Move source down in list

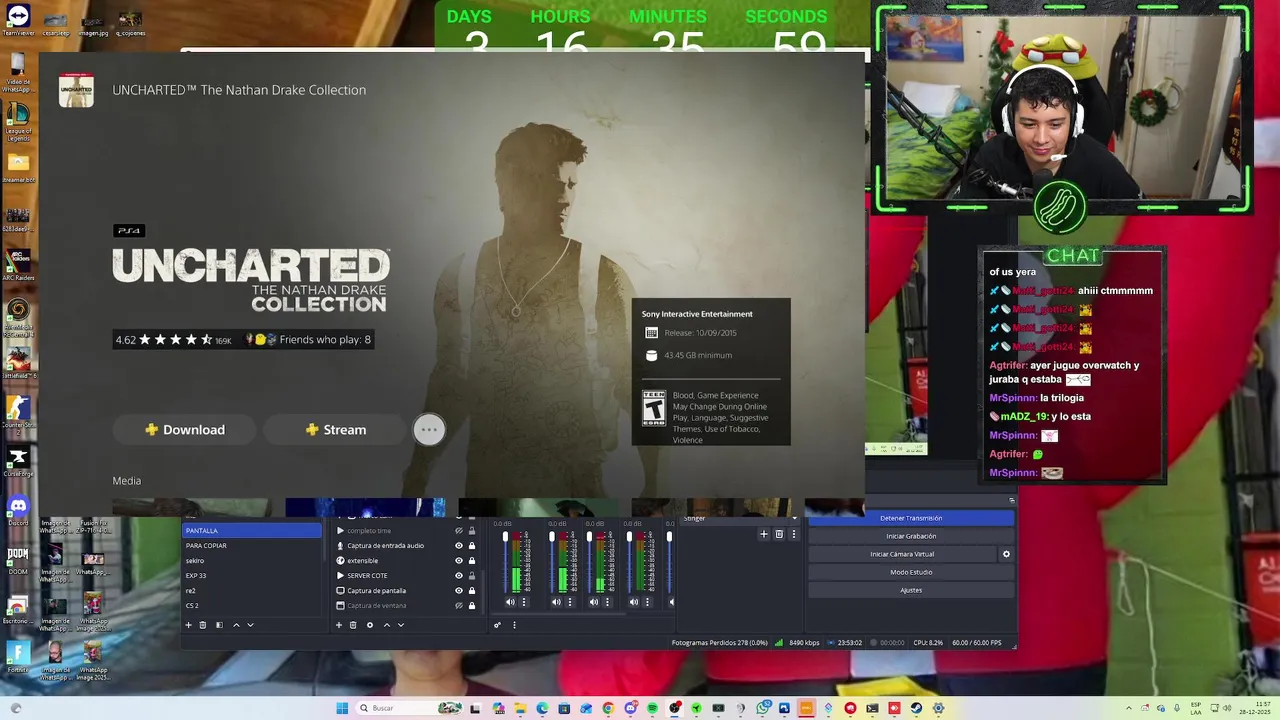point(401,625)
